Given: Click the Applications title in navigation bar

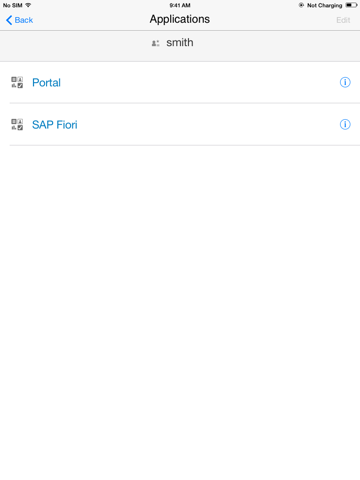Looking at the screenshot, I should coord(180,19).
